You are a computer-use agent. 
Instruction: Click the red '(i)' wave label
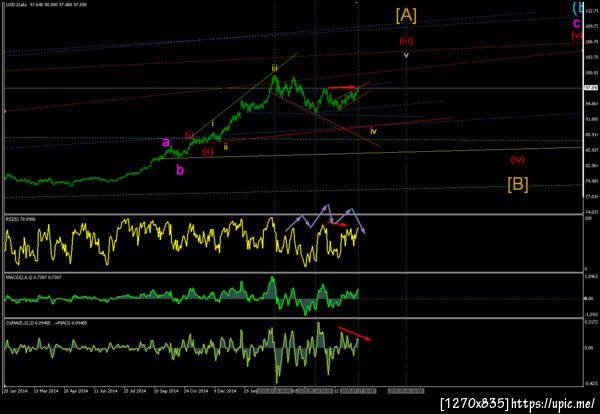[189, 135]
